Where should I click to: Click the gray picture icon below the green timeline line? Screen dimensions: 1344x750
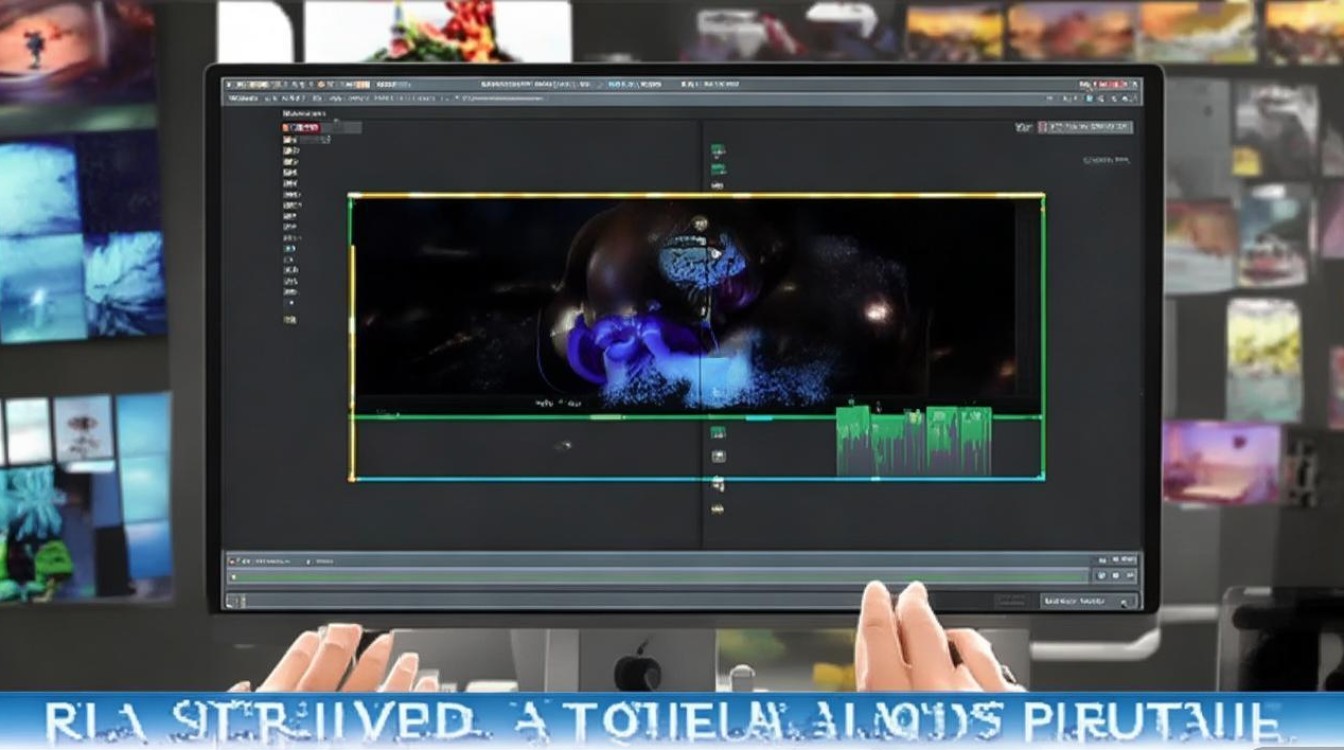717,456
